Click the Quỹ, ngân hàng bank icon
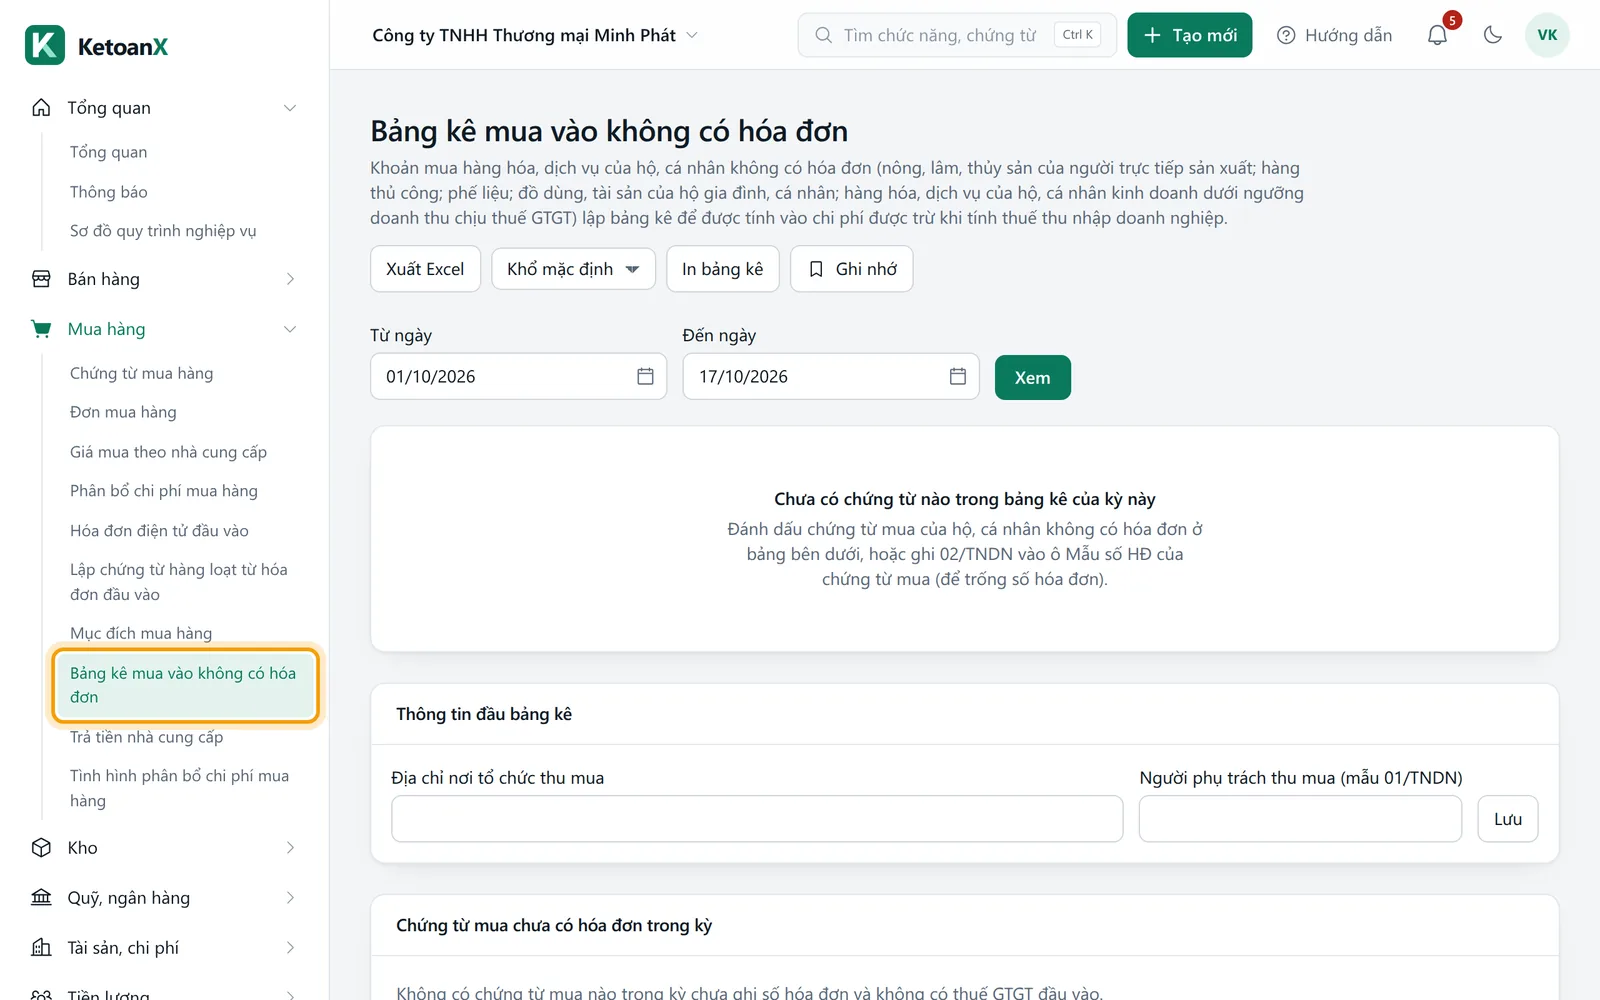Screen dimensions: 1600x1000 point(41,898)
